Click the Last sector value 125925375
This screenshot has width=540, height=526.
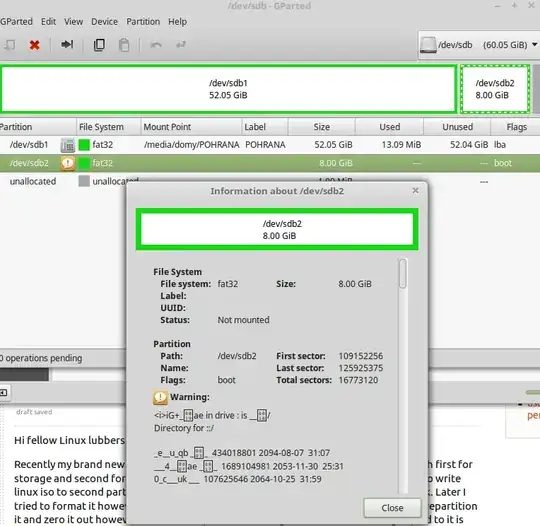361,368
